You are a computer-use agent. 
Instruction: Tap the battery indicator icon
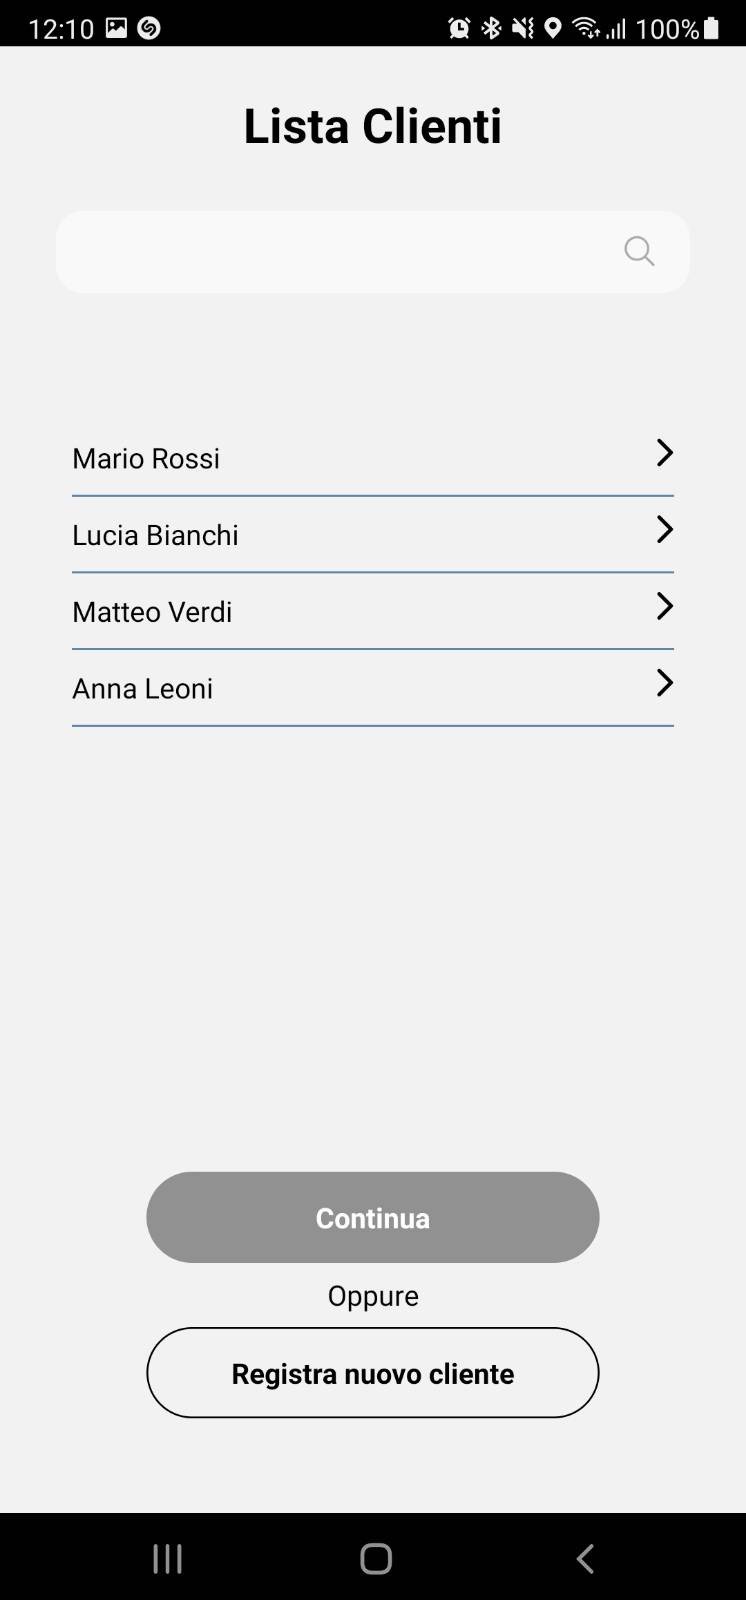(711, 28)
